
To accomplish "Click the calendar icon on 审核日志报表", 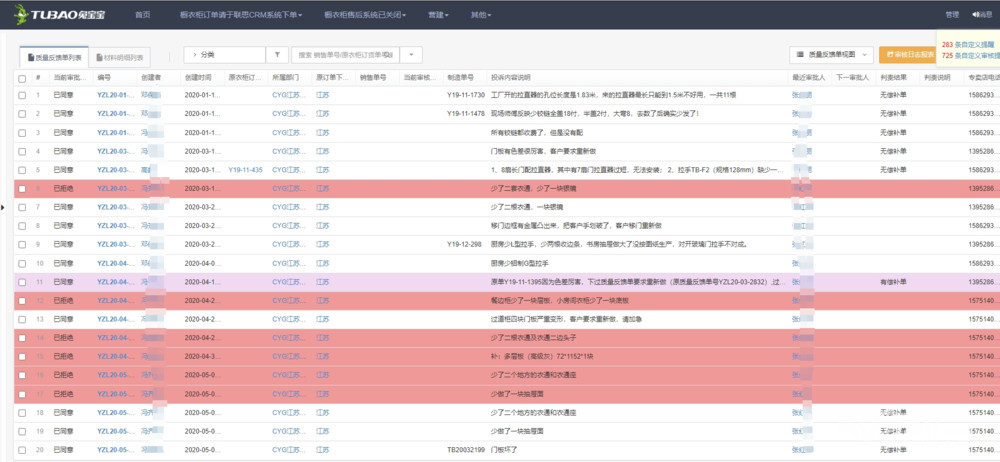I will (888, 55).
